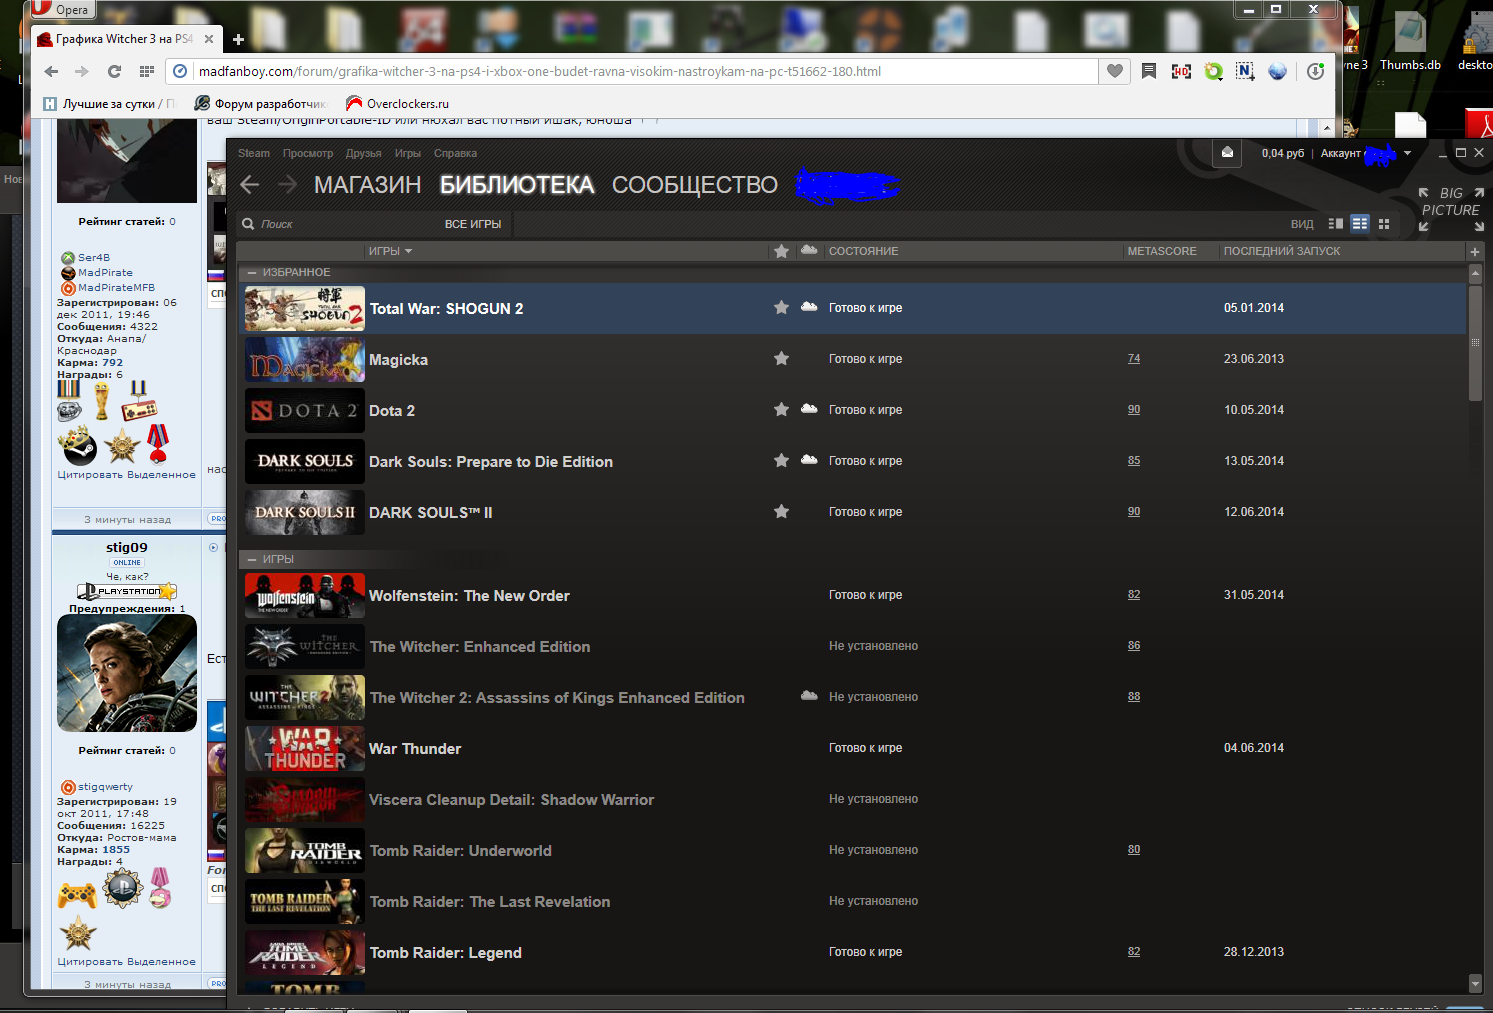Viewport: 1493px width, 1013px height.
Task: Click the favorite star on Dark Souls: Prepare to Die
Action: click(781, 461)
